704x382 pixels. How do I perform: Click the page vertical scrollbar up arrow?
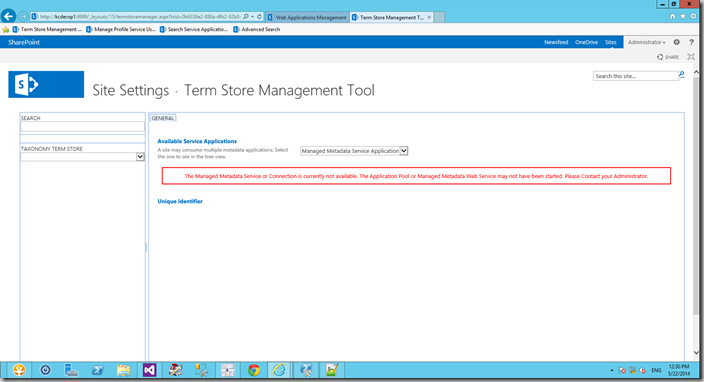pyautogui.click(x=696, y=72)
